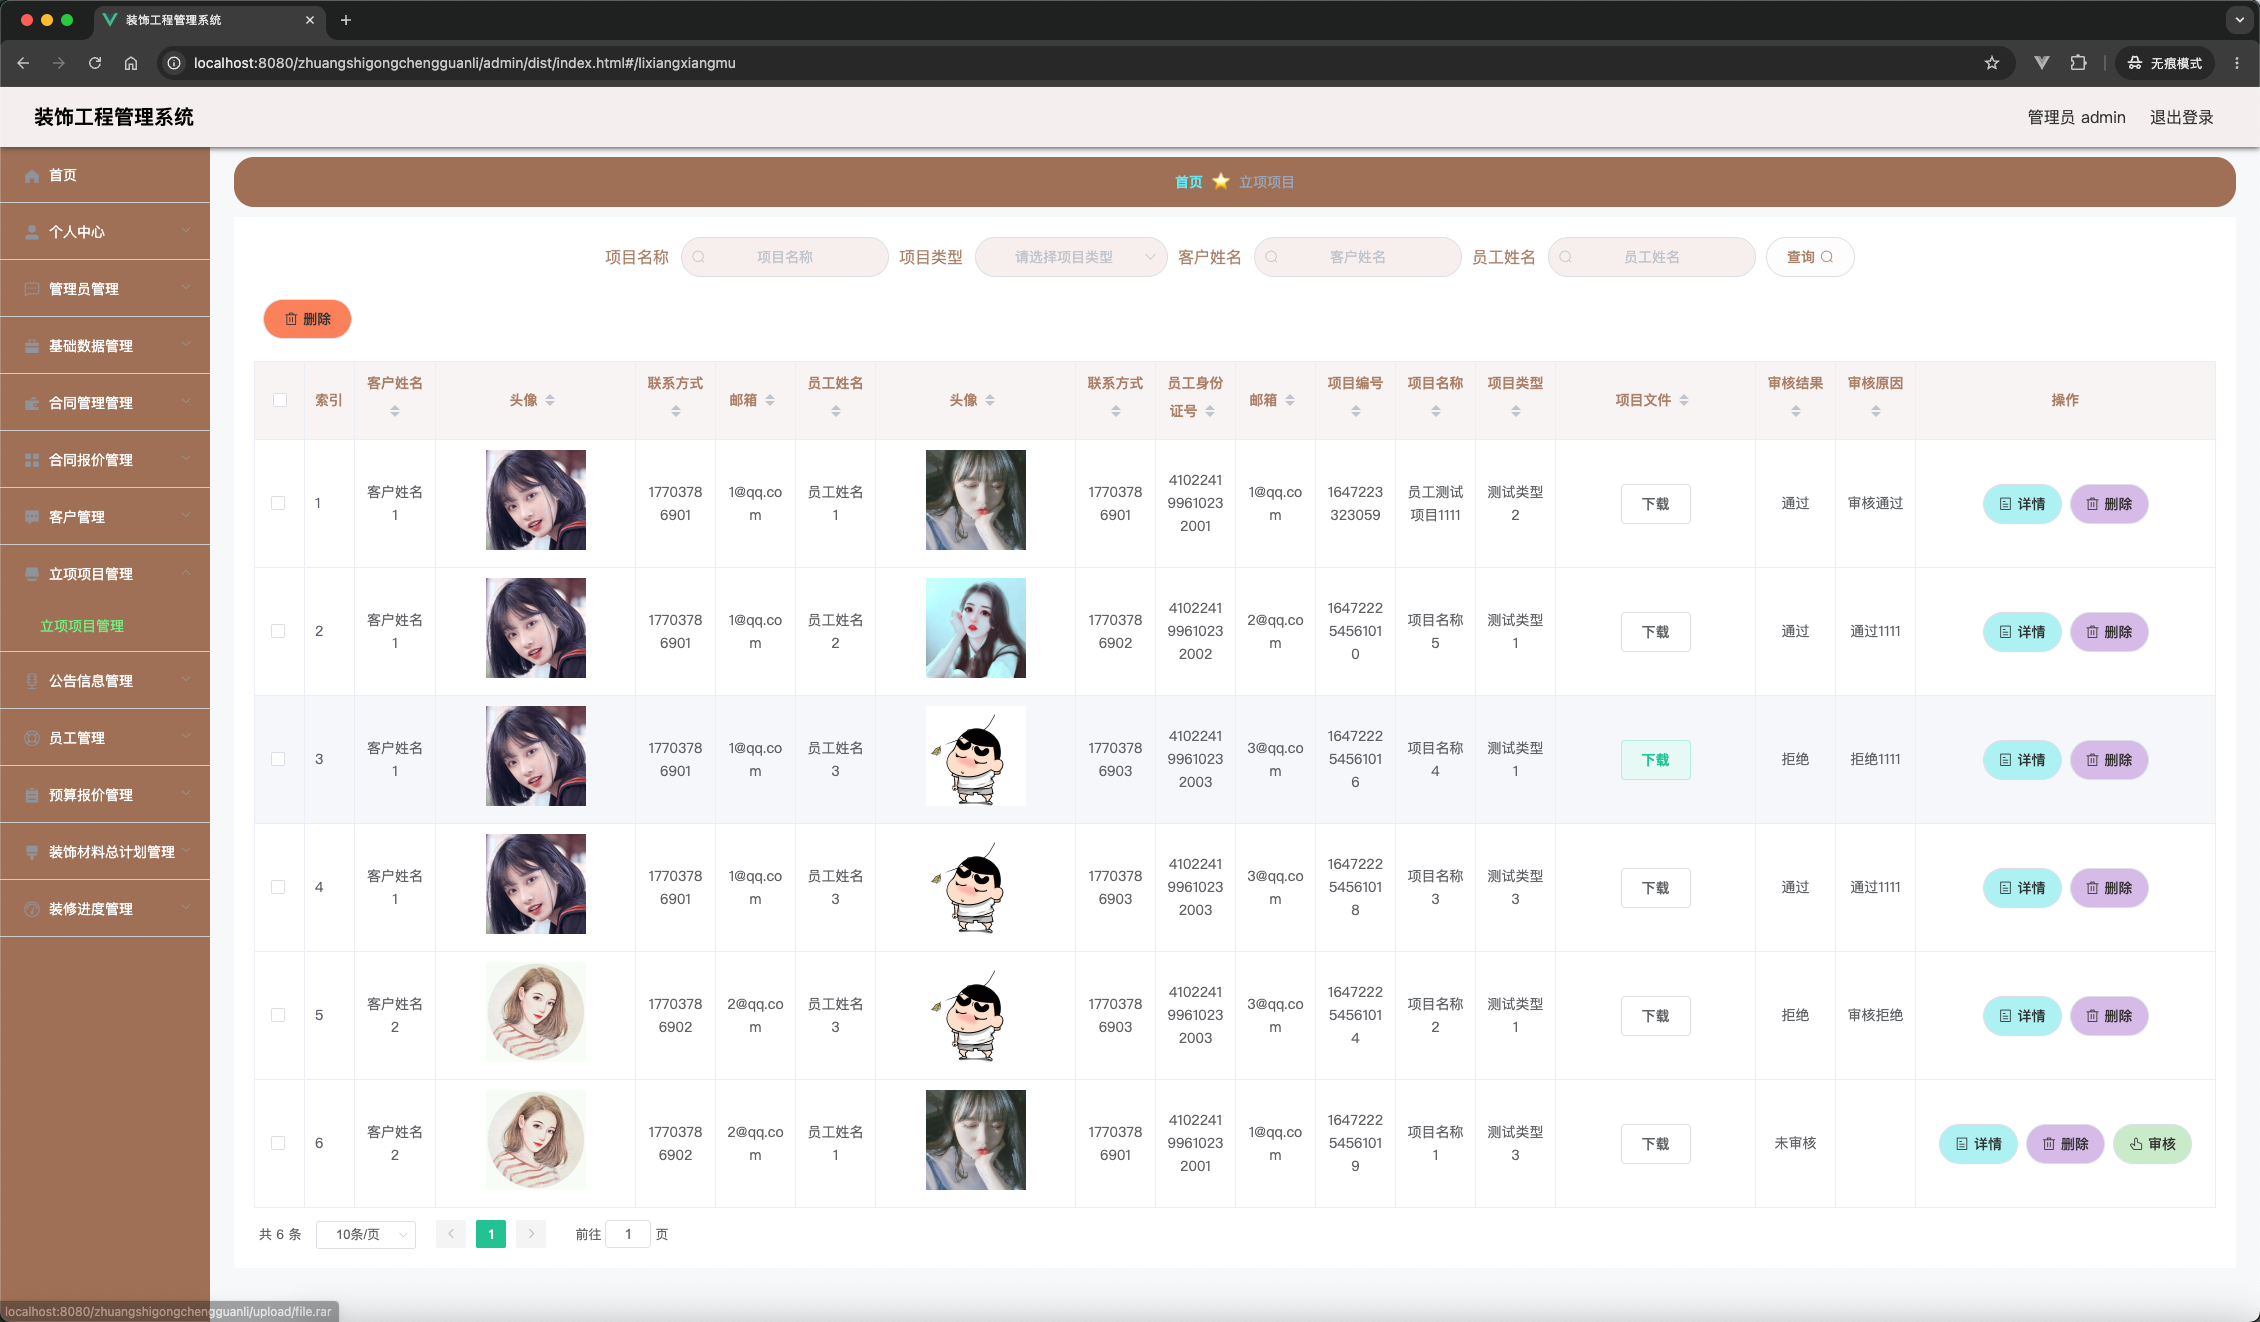The width and height of the screenshot is (2260, 1322).
Task: Click the 公告信息管理 sidebar icon
Action: [32, 682]
